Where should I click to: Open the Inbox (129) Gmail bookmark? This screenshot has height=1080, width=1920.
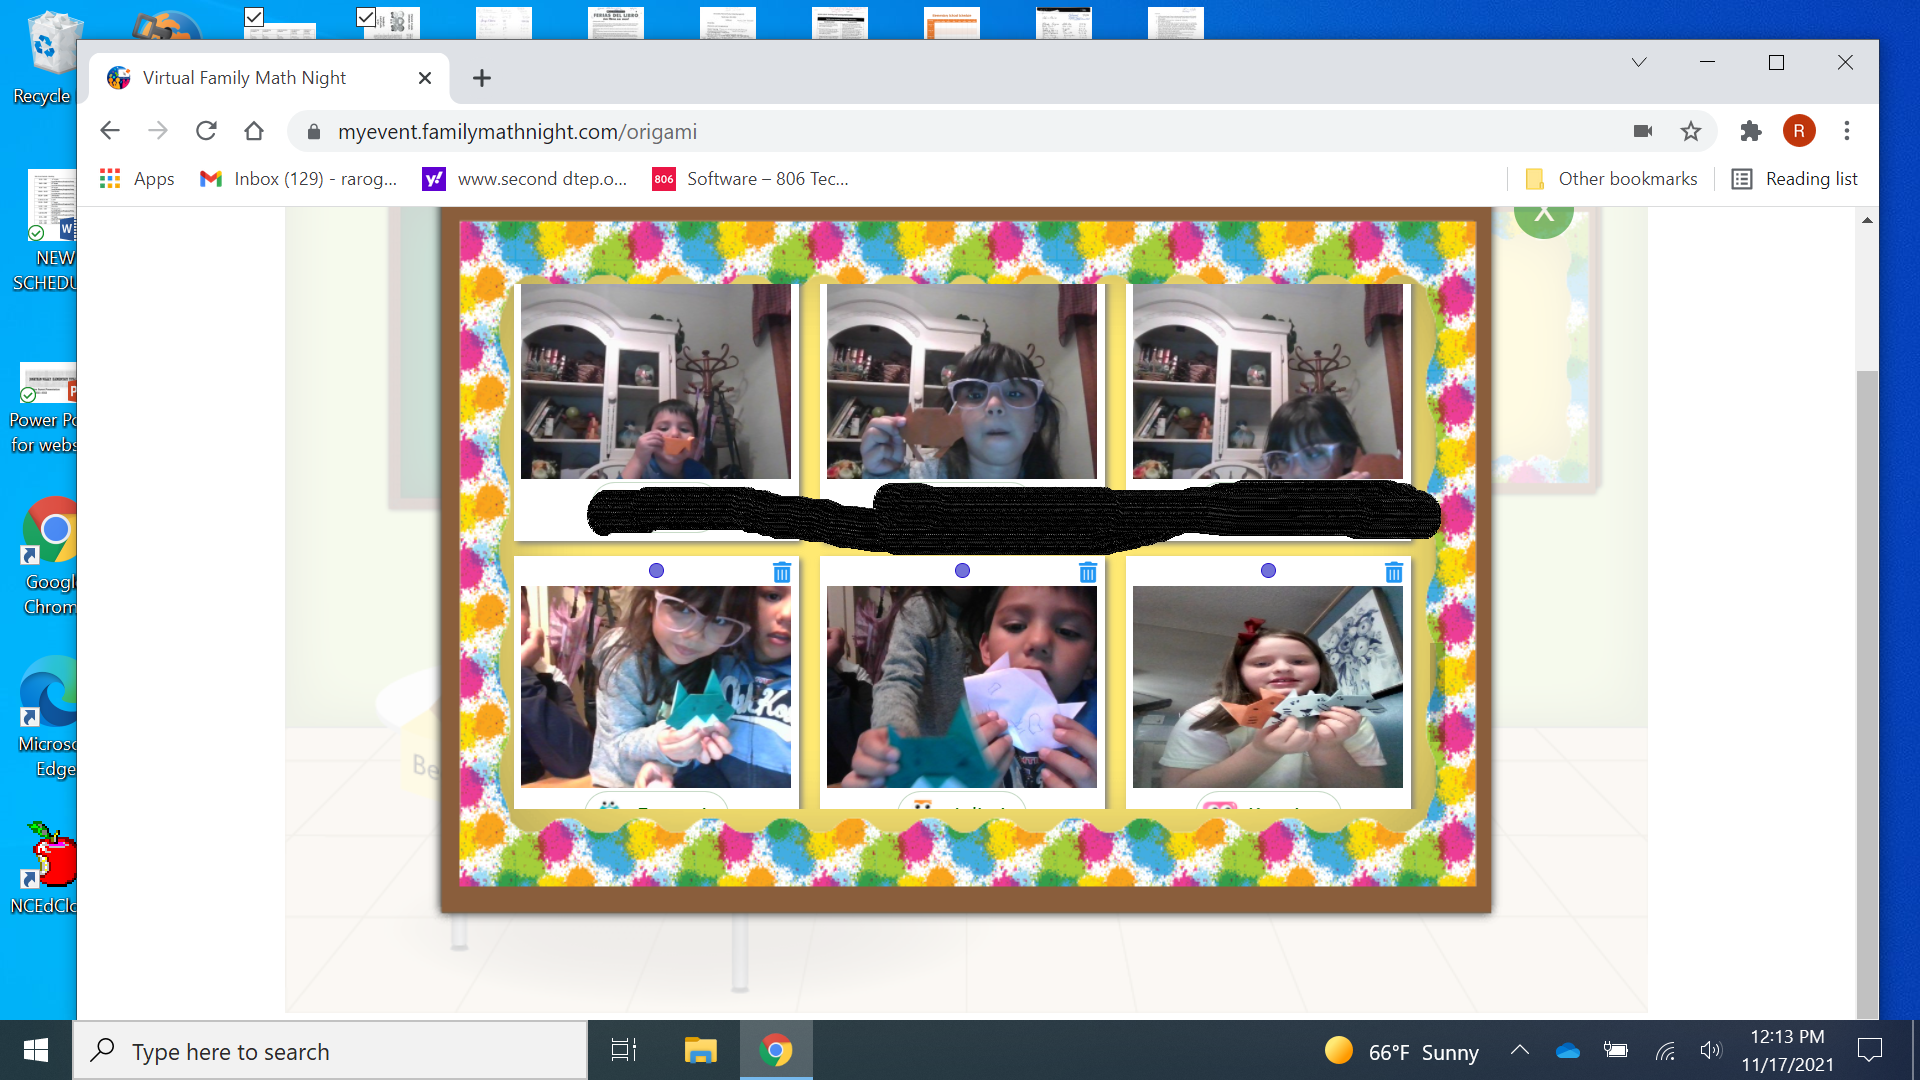pyautogui.click(x=298, y=179)
